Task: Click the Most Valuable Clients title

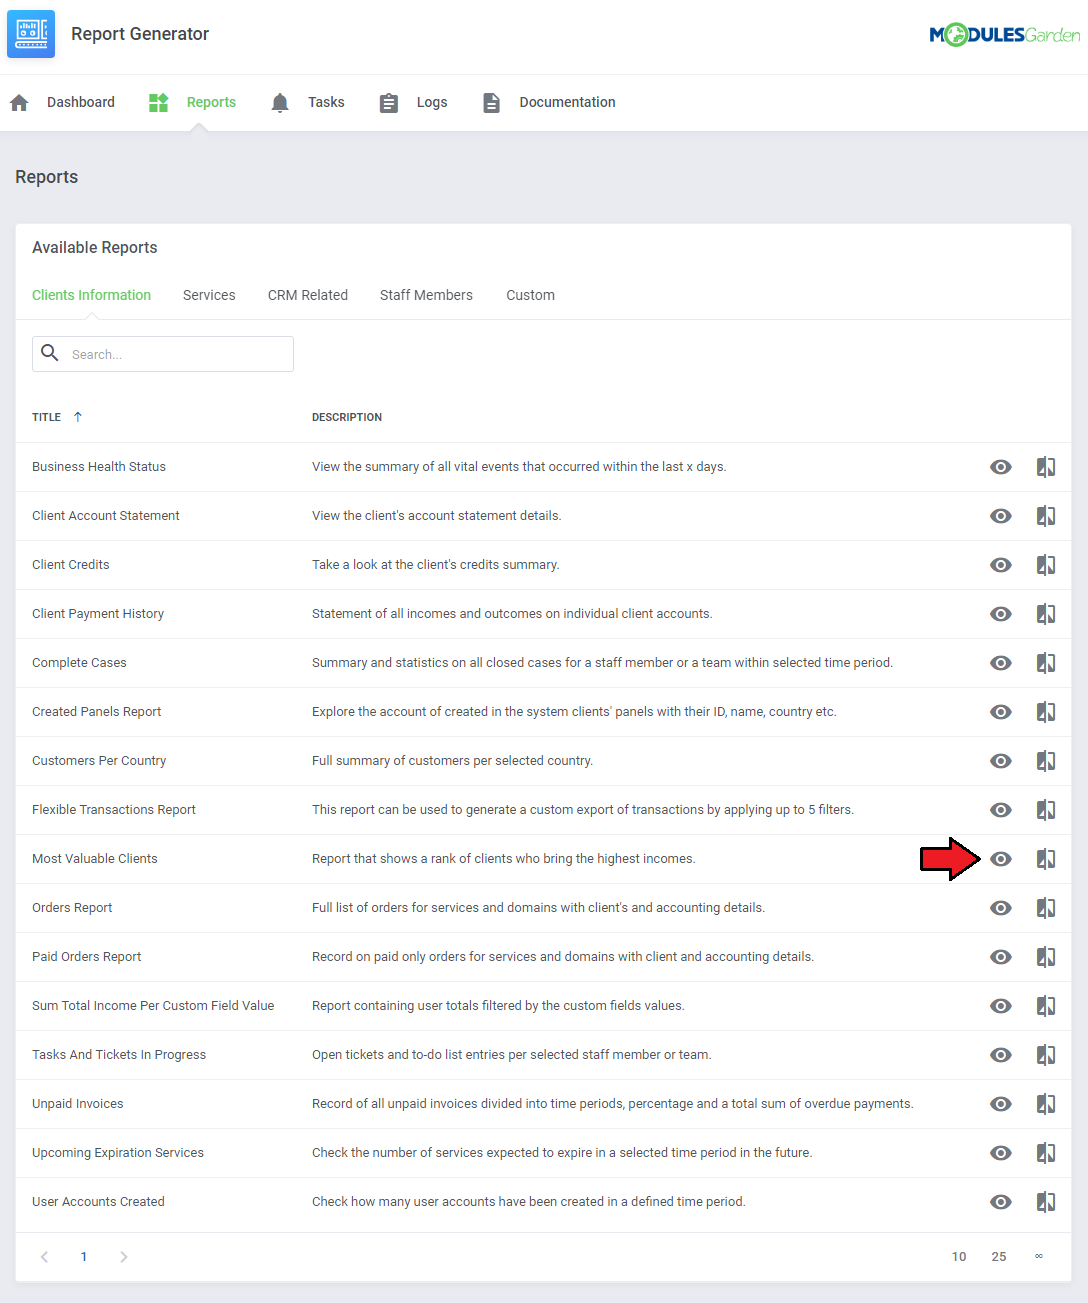Action: pyautogui.click(x=95, y=859)
